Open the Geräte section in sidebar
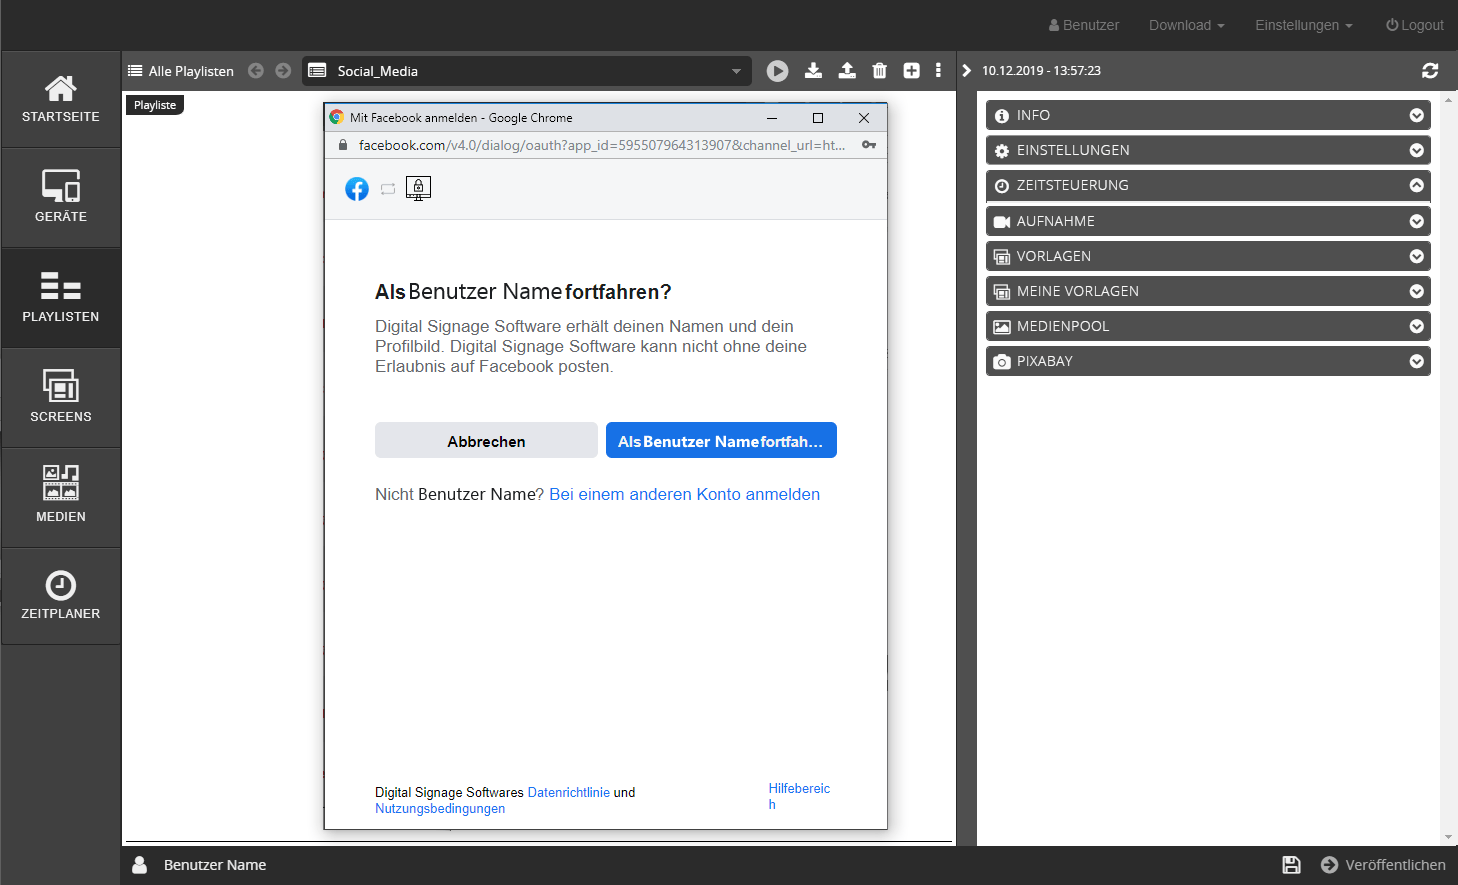 [x=61, y=197]
